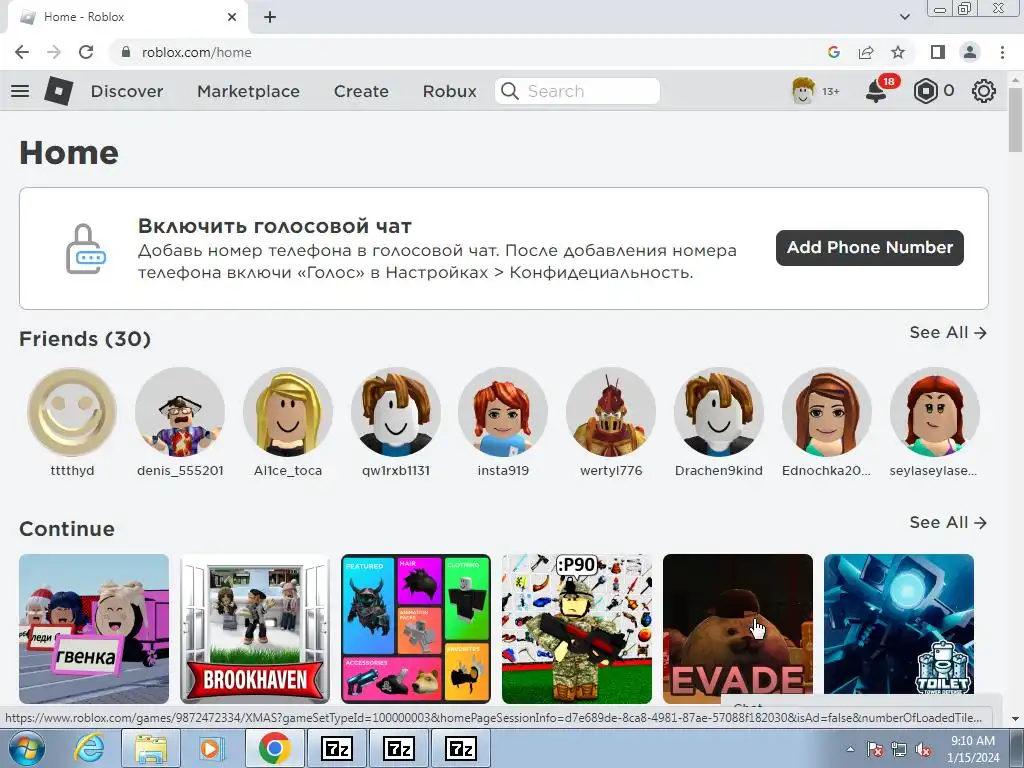1024x768 pixels.
Task: Open the Marketplace menu item
Action: tap(248, 91)
